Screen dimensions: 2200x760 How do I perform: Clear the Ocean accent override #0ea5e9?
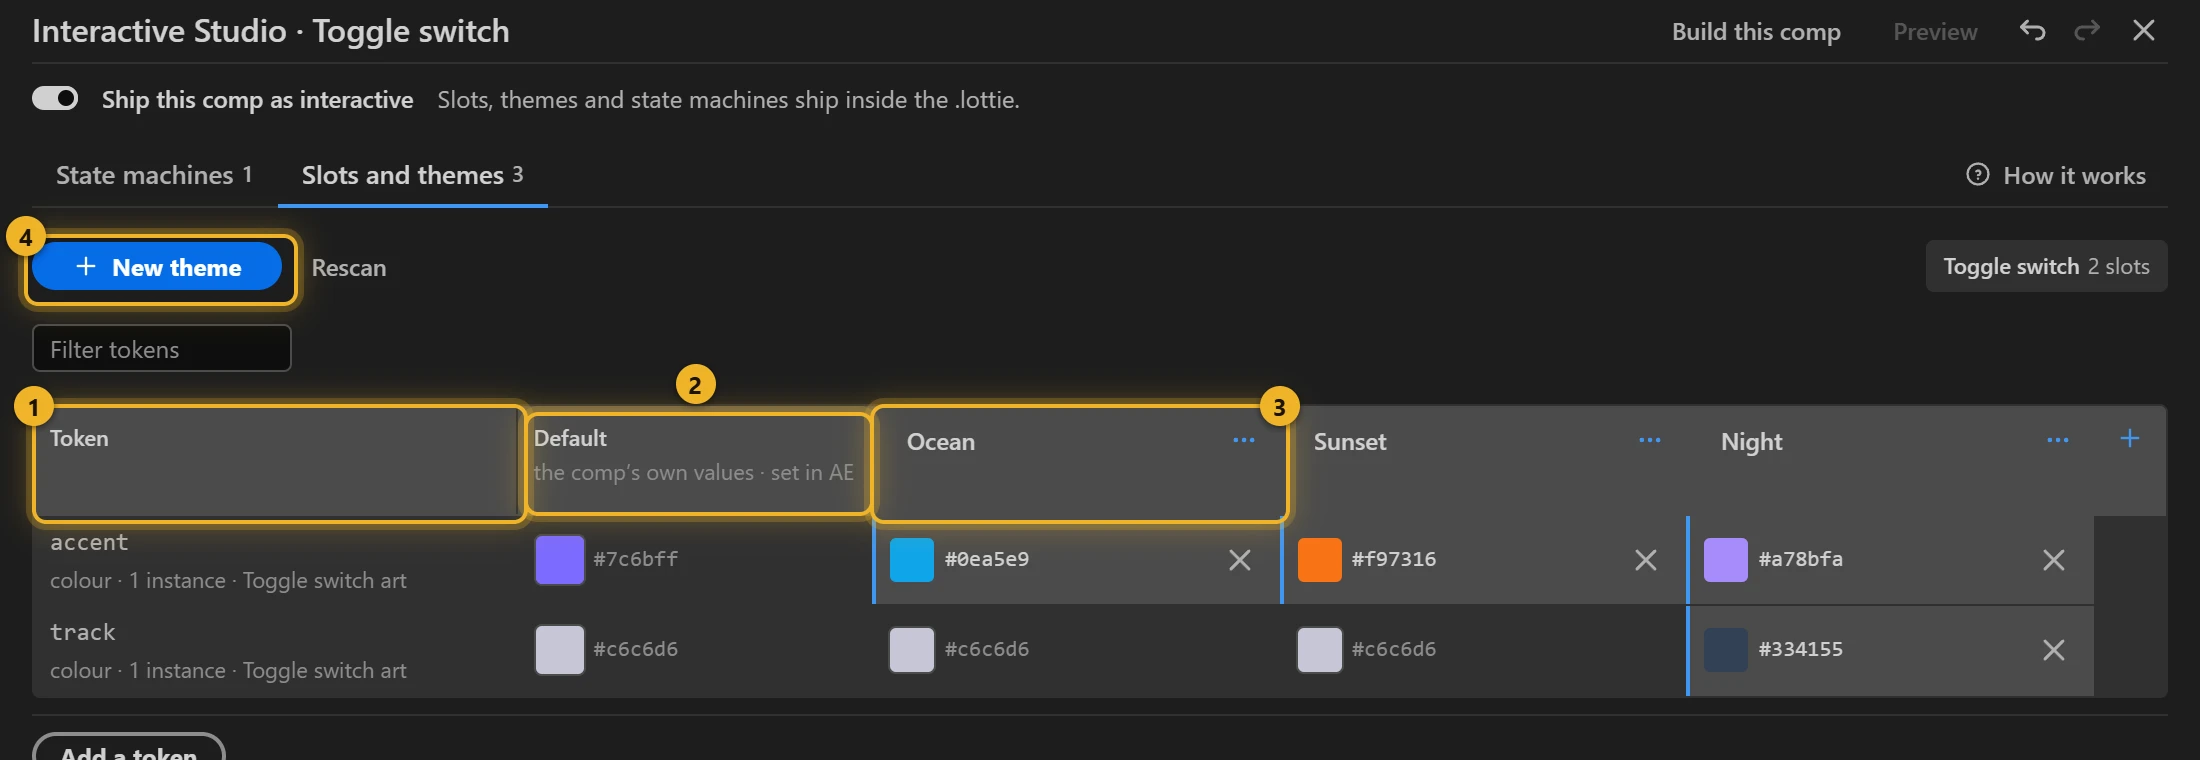pos(1240,560)
